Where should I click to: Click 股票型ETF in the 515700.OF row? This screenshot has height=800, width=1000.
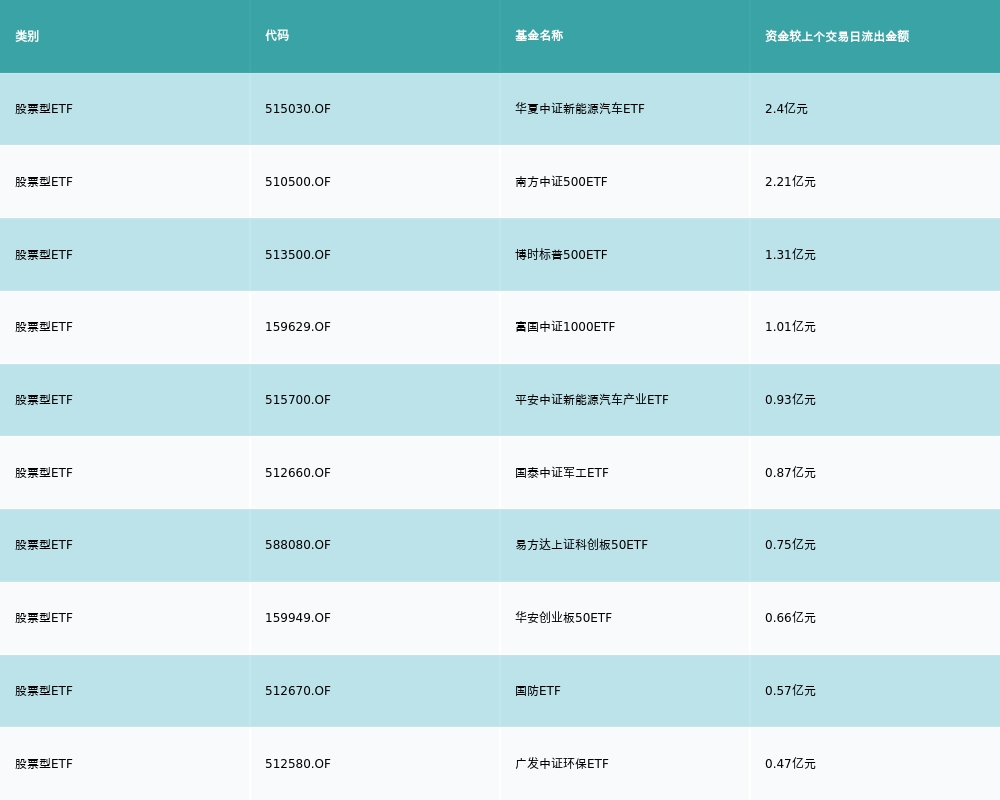pos(44,400)
